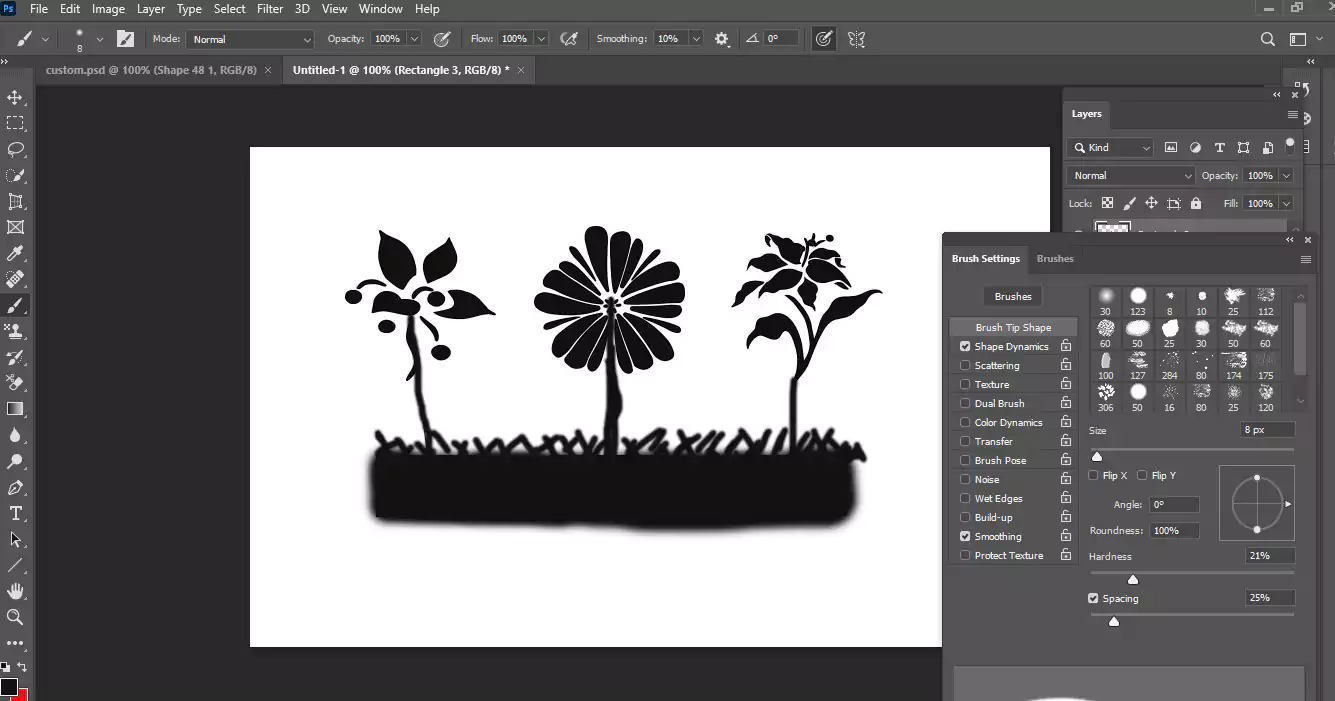The height and width of the screenshot is (701, 1335).
Task: Select the Move tool
Action: pos(15,98)
